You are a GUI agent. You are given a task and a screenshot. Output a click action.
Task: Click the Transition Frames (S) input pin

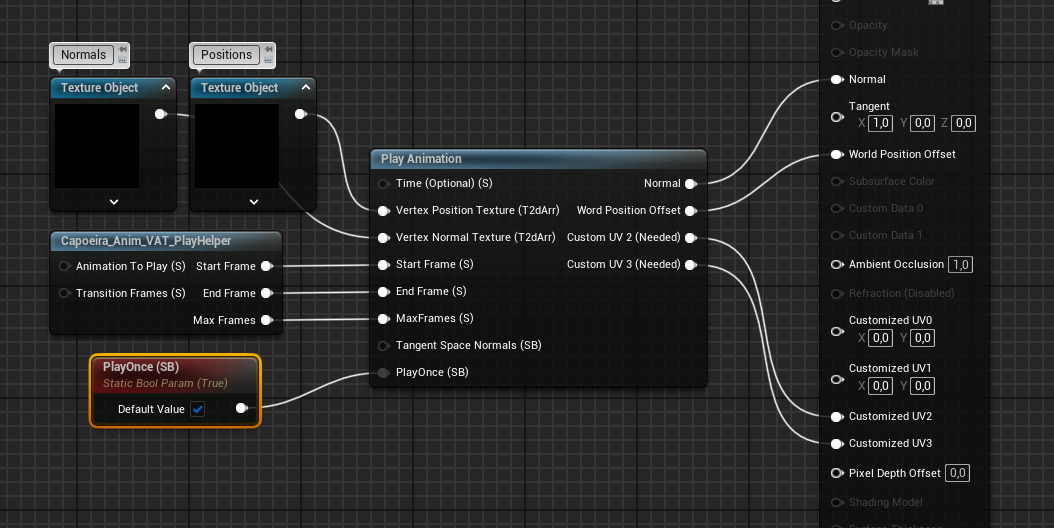(65, 293)
